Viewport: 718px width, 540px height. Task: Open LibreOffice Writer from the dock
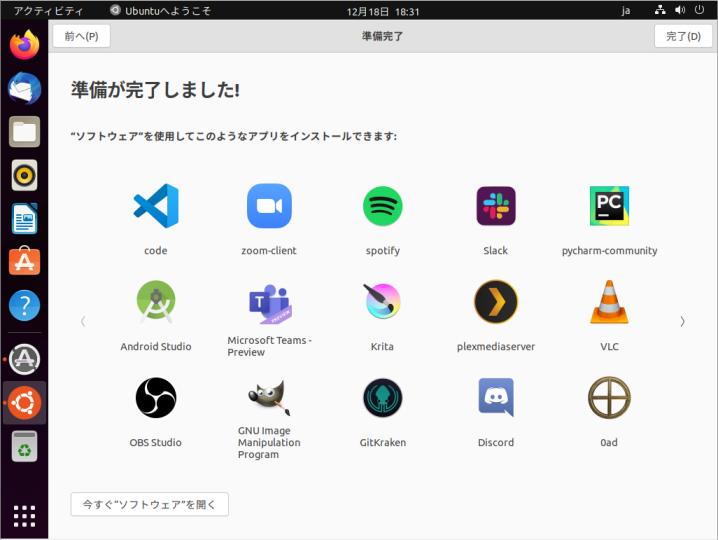24,218
